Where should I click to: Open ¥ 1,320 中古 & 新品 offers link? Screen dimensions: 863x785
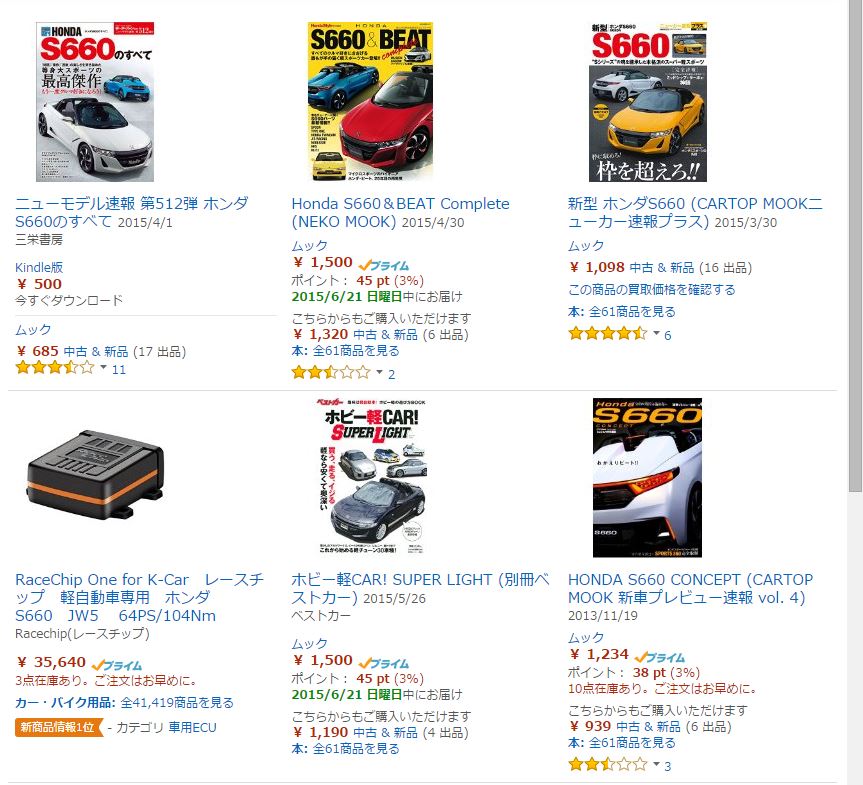380,334
